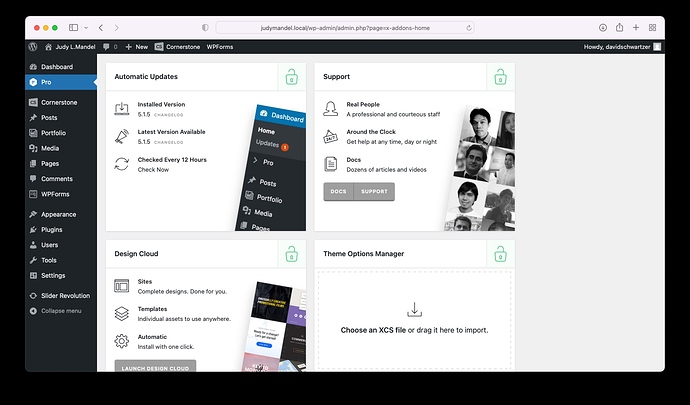Screen dimensions: 690x405
Task: Collapse the sidebar menu
Action: point(61,311)
